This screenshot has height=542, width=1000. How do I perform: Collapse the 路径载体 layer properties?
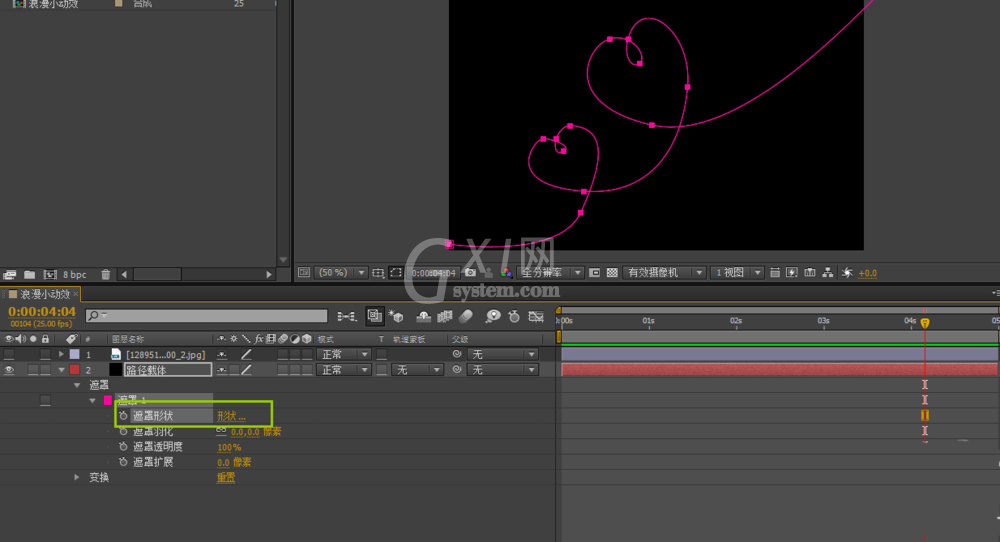point(61,370)
